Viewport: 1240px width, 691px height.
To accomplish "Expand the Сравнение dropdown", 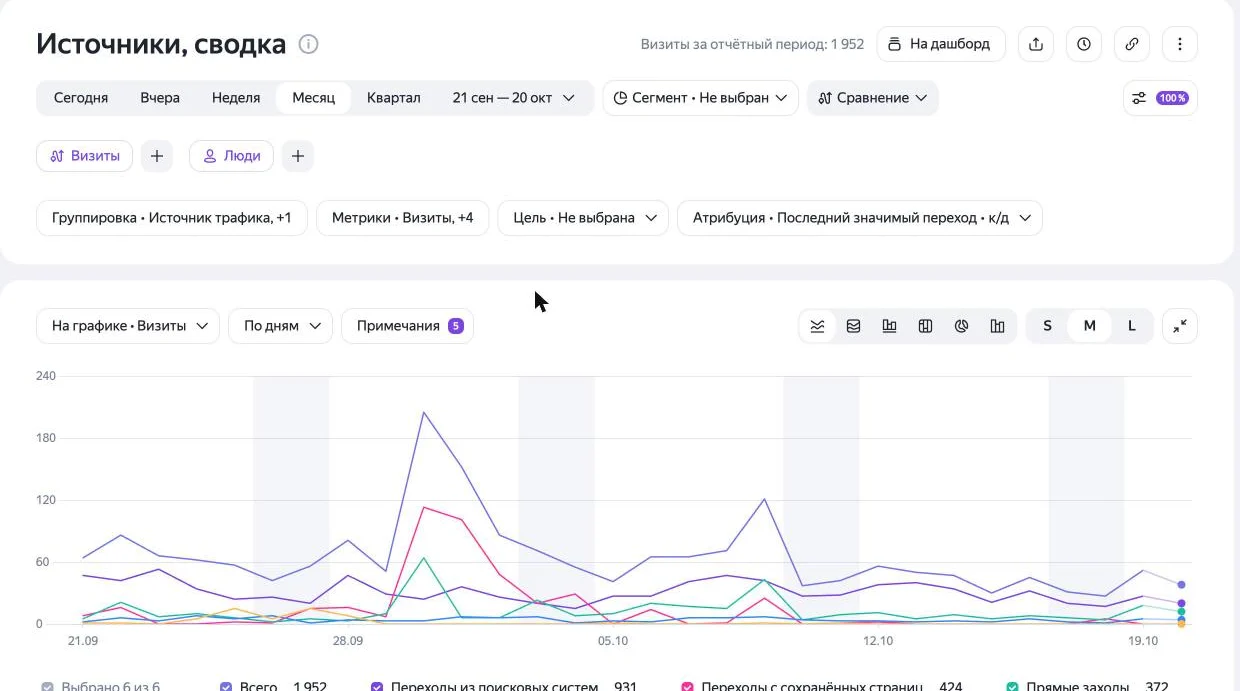I will click(872, 98).
